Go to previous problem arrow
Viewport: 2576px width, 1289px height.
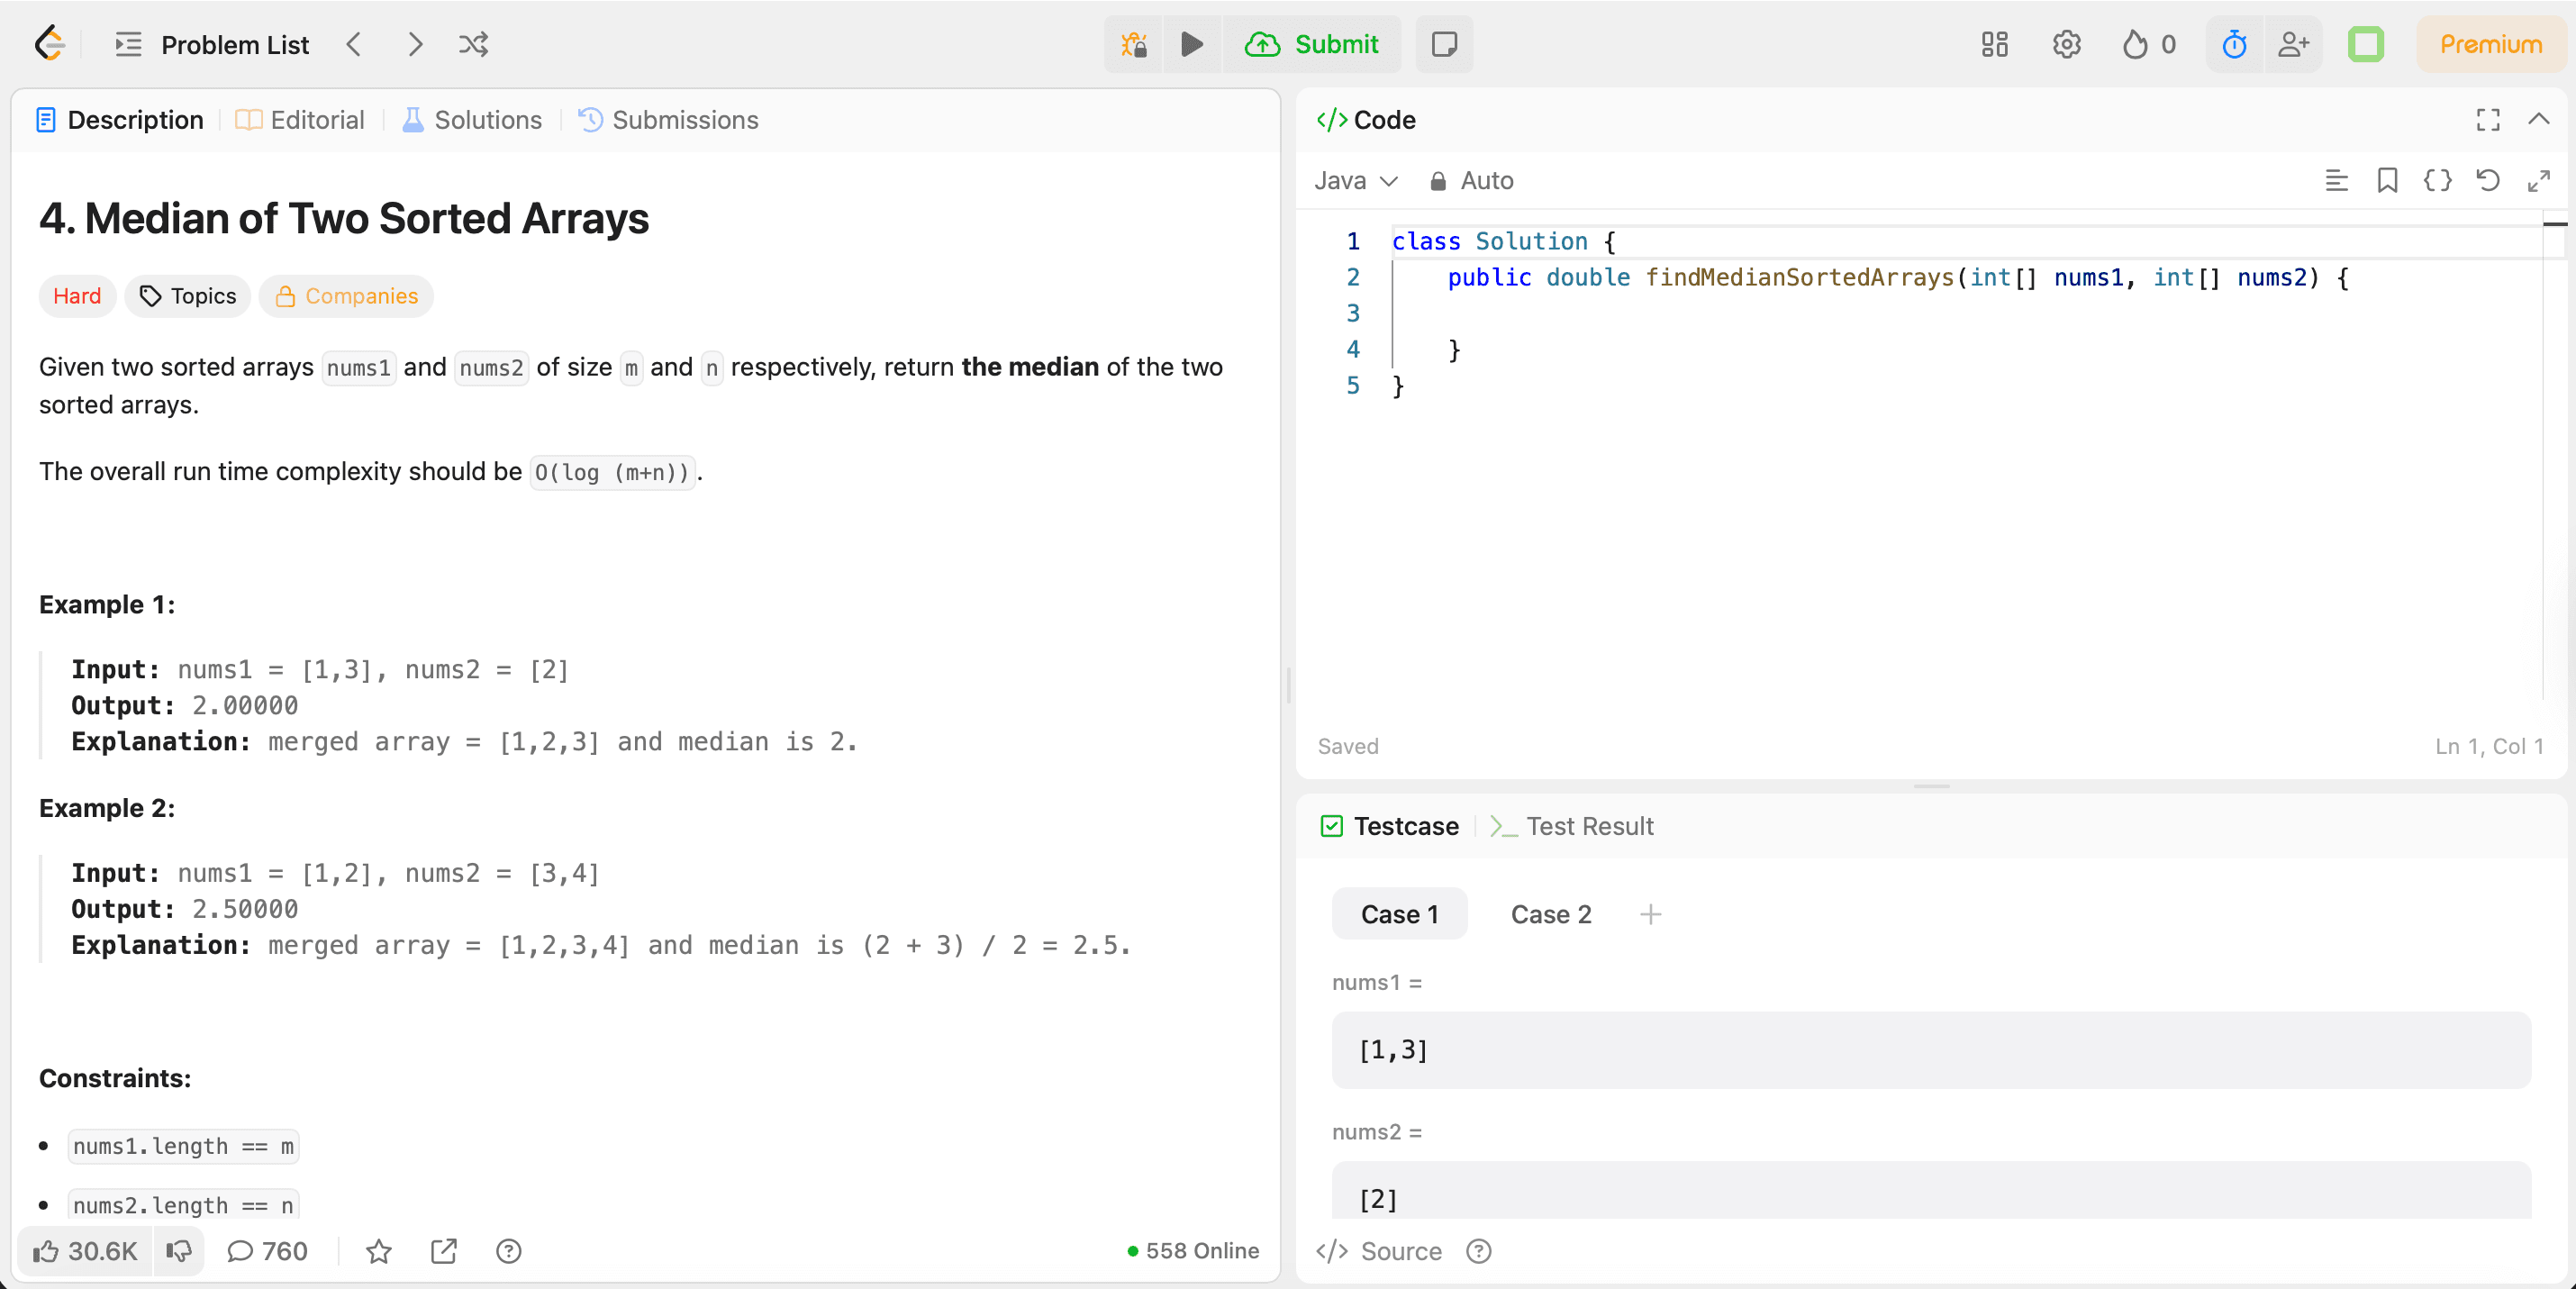353,44
